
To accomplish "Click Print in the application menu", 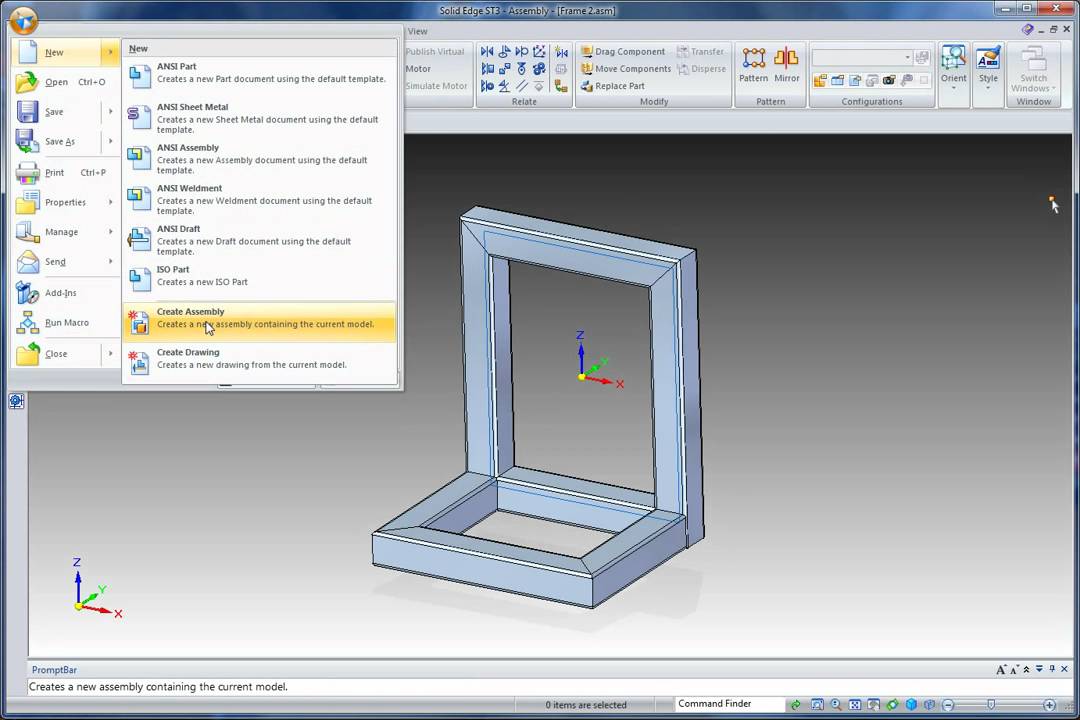I will click(x=65, y=172).
